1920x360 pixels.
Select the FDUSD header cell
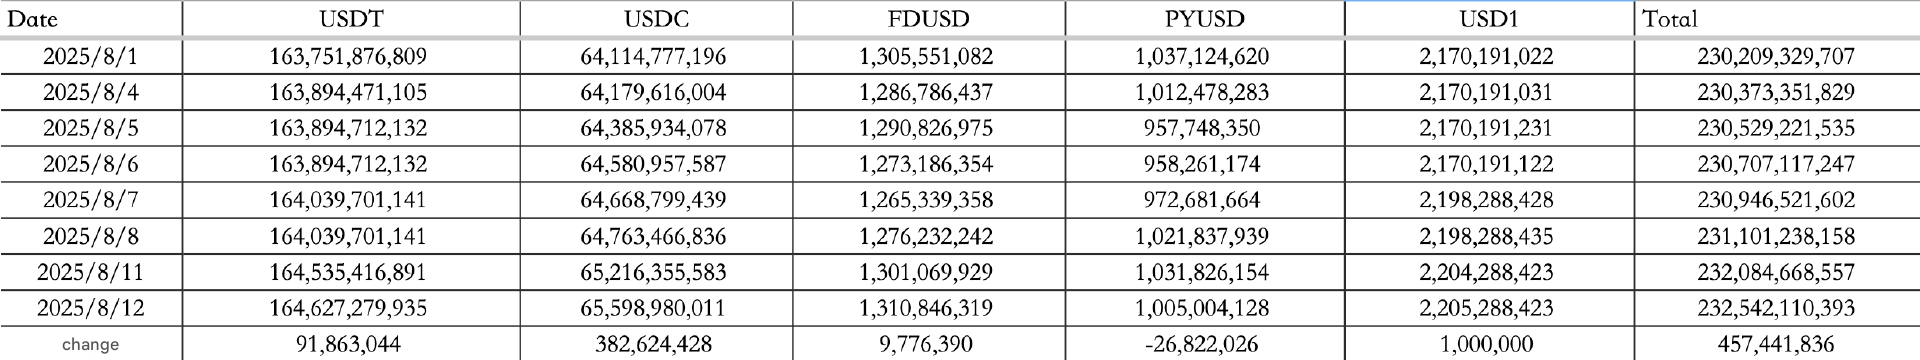929,19
